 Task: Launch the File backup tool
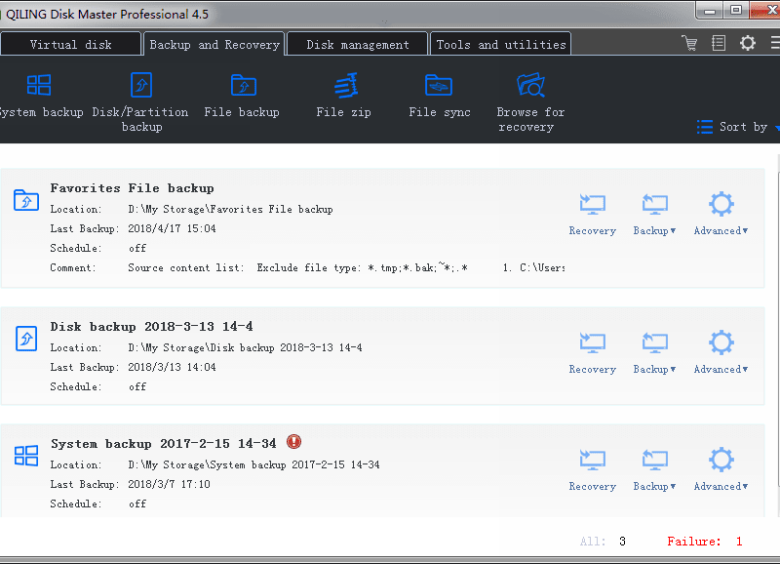tap(242, 95)
